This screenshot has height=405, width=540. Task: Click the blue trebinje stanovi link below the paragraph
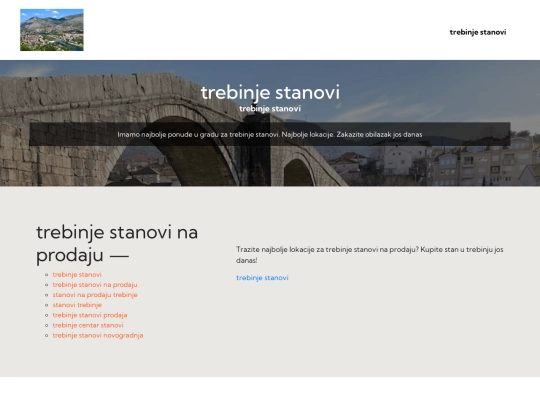(x=262, y=278)
